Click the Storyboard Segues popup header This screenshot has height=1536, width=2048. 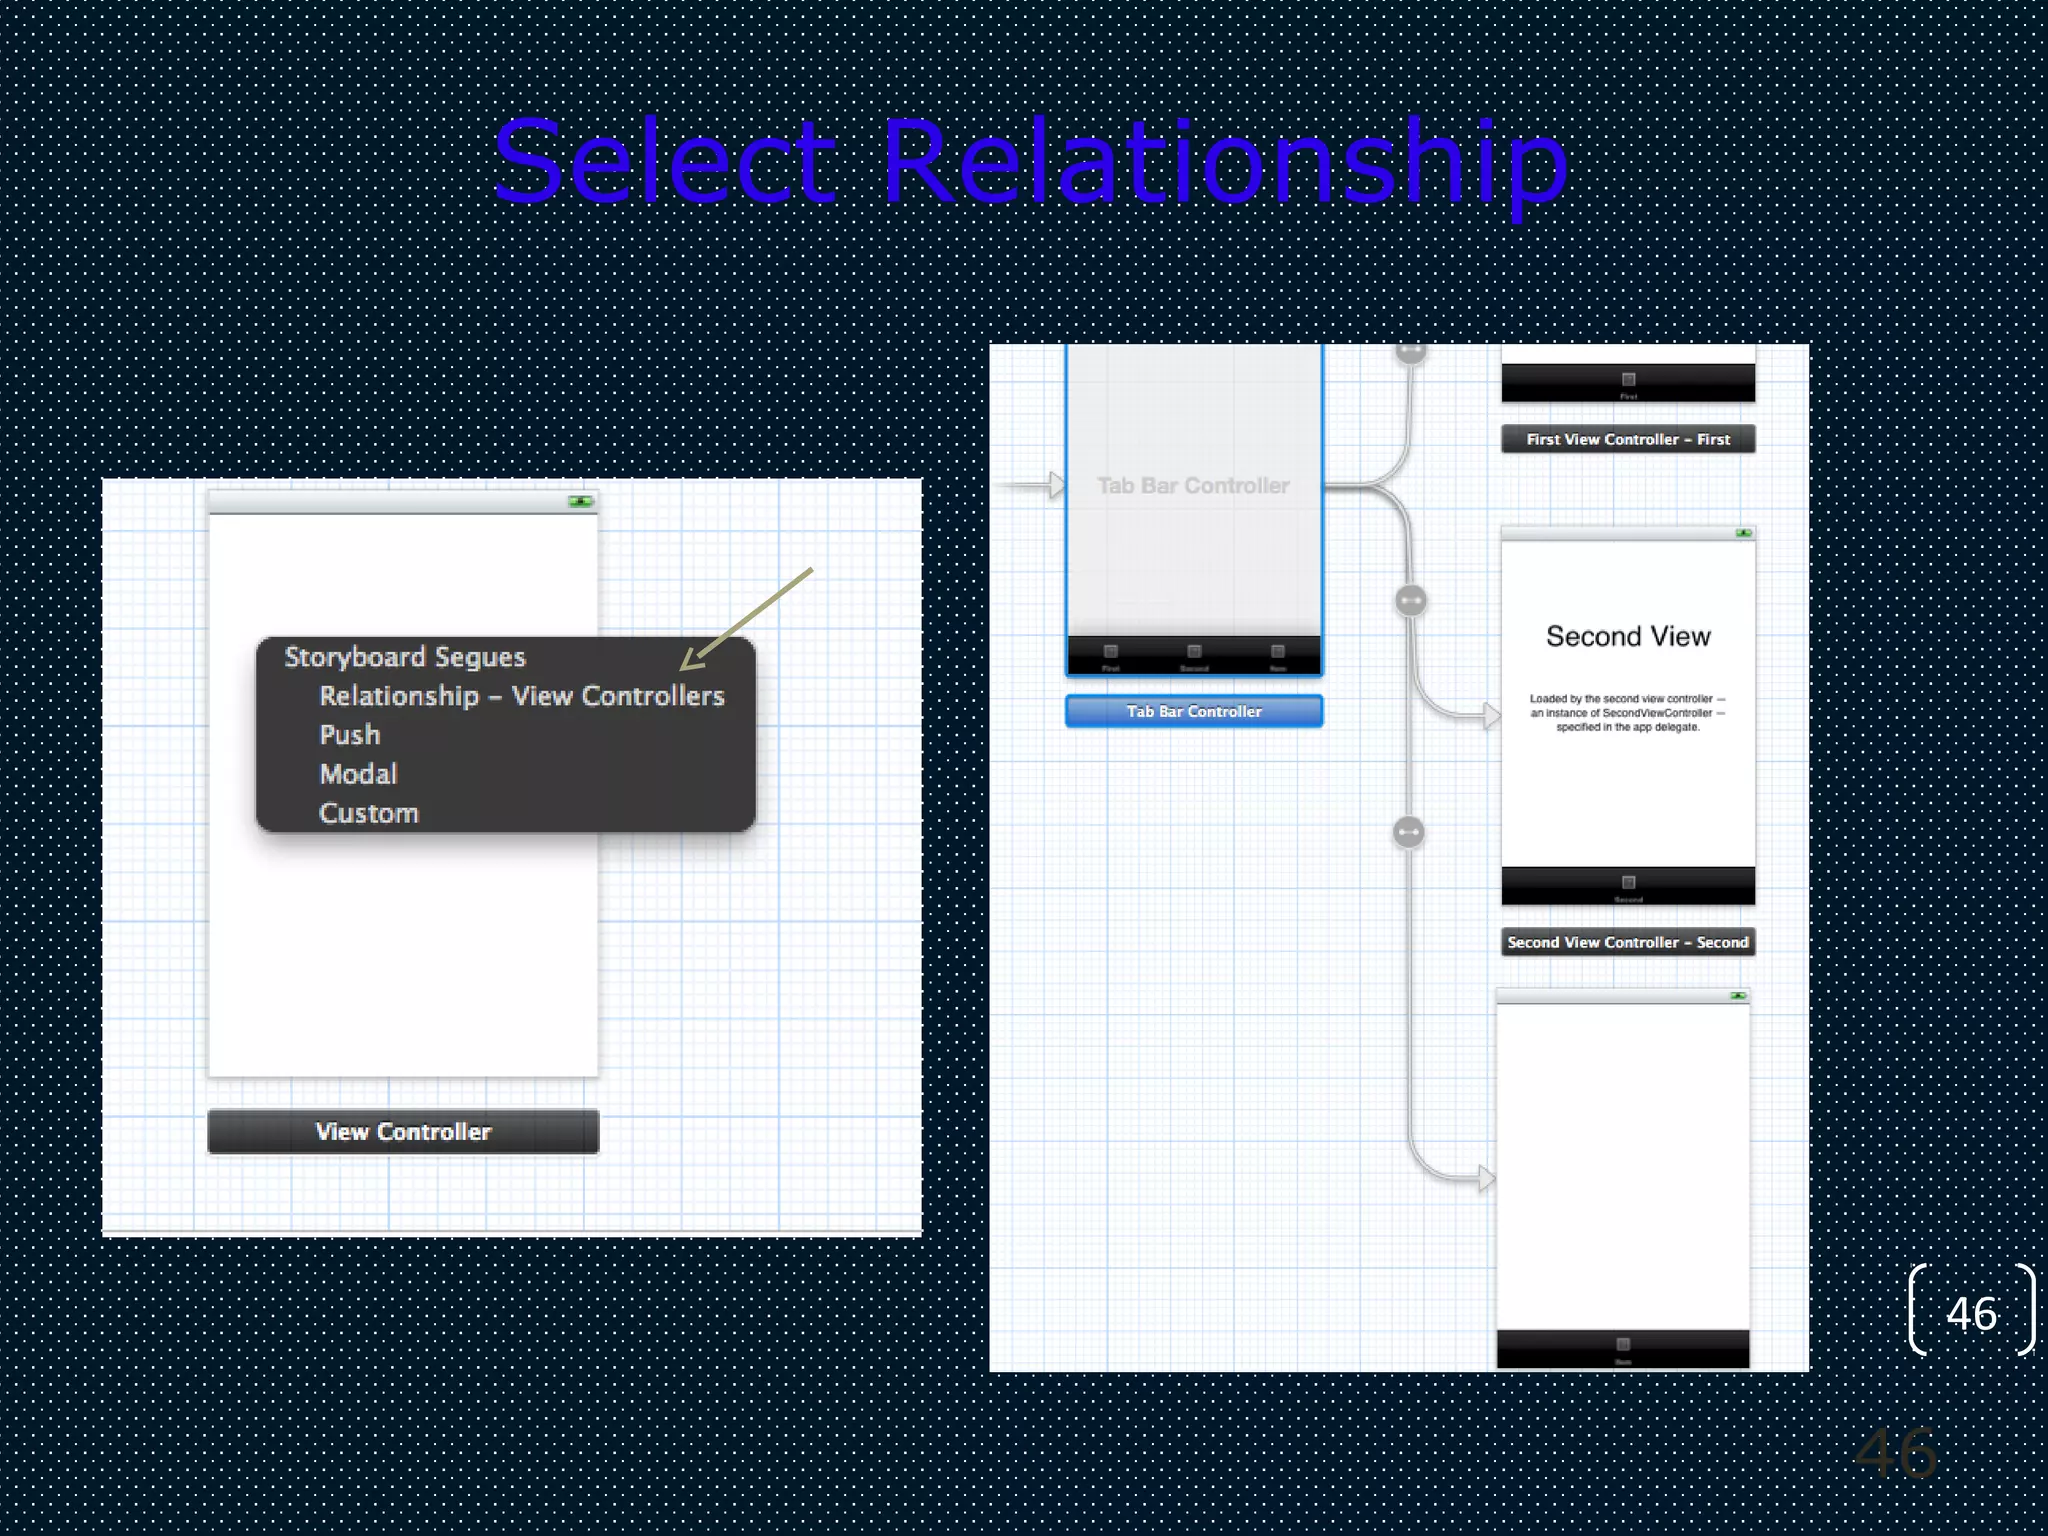point(404,657)
